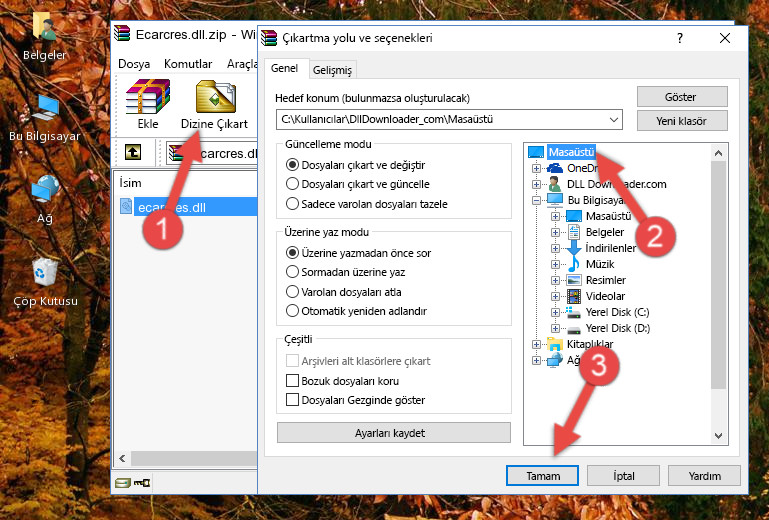Expand the Yerel Disk (D:) node

pyautogui.click(x=555, y=328)
